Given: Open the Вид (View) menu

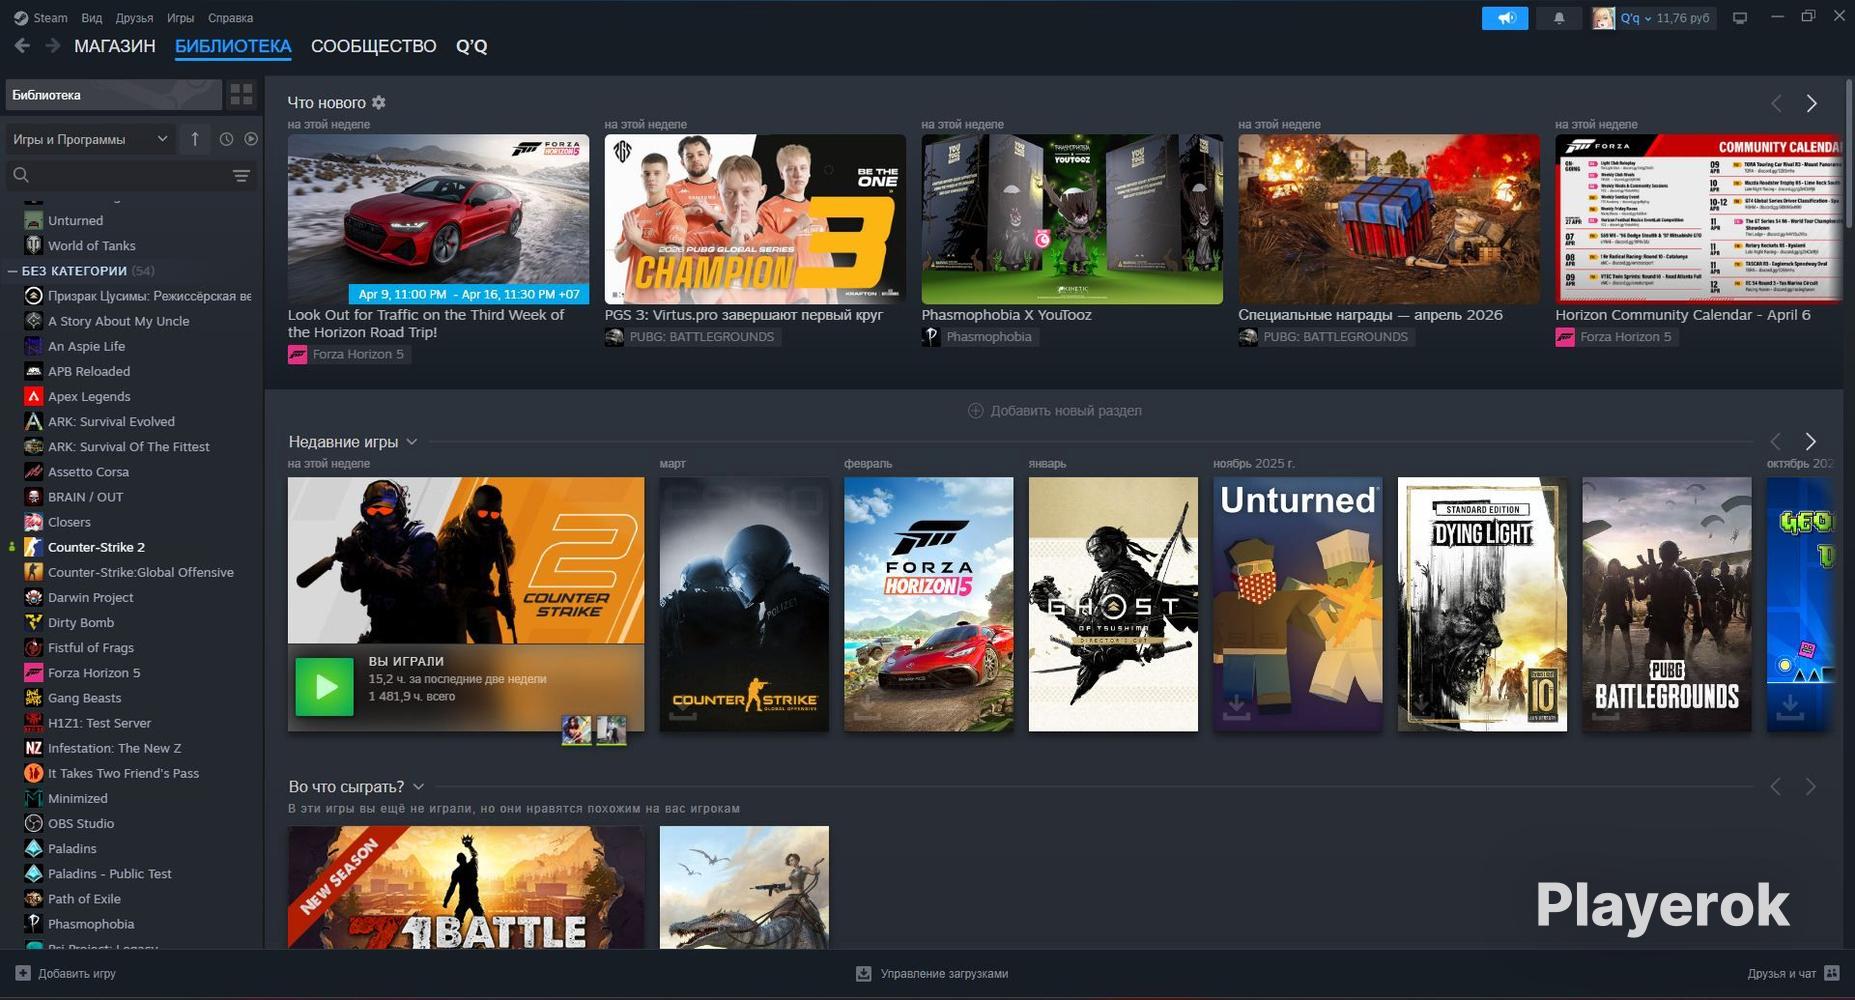Looking at the screenshot, I should (x=92, y=18).
